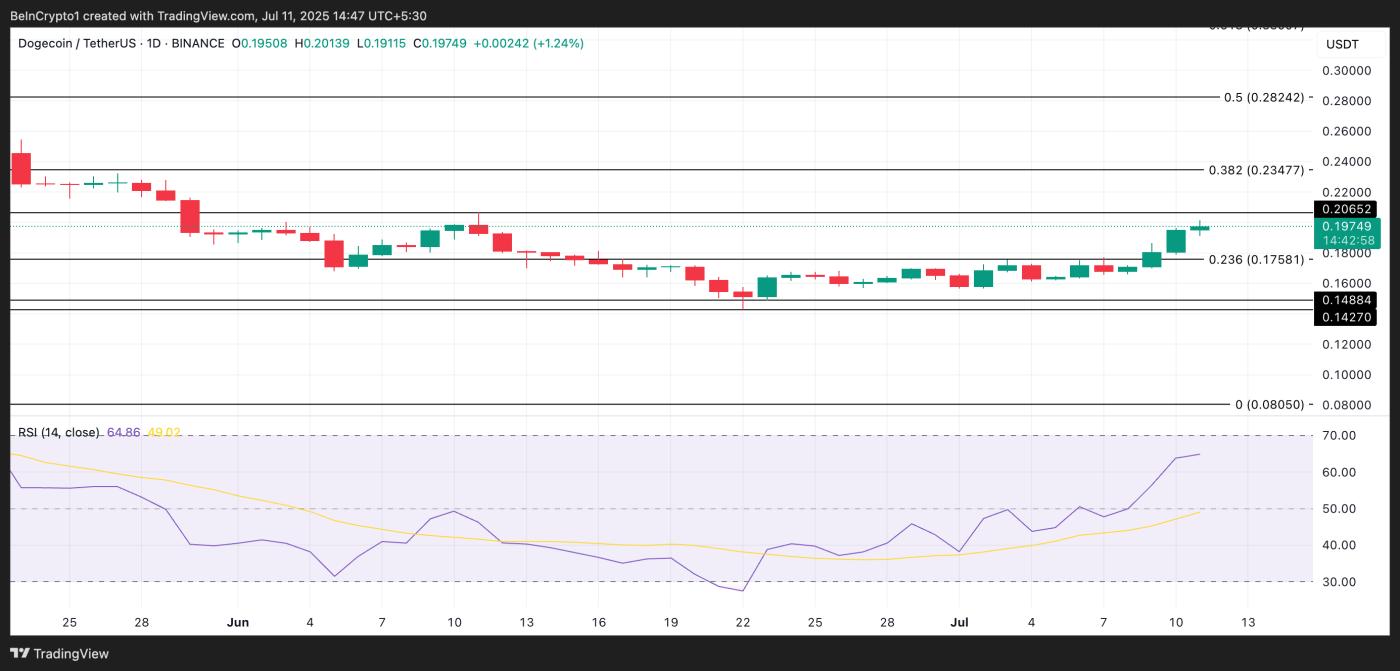Click the black 0.14884 price level tag
Screen dimensions: 1400x671
point(1345,298)
